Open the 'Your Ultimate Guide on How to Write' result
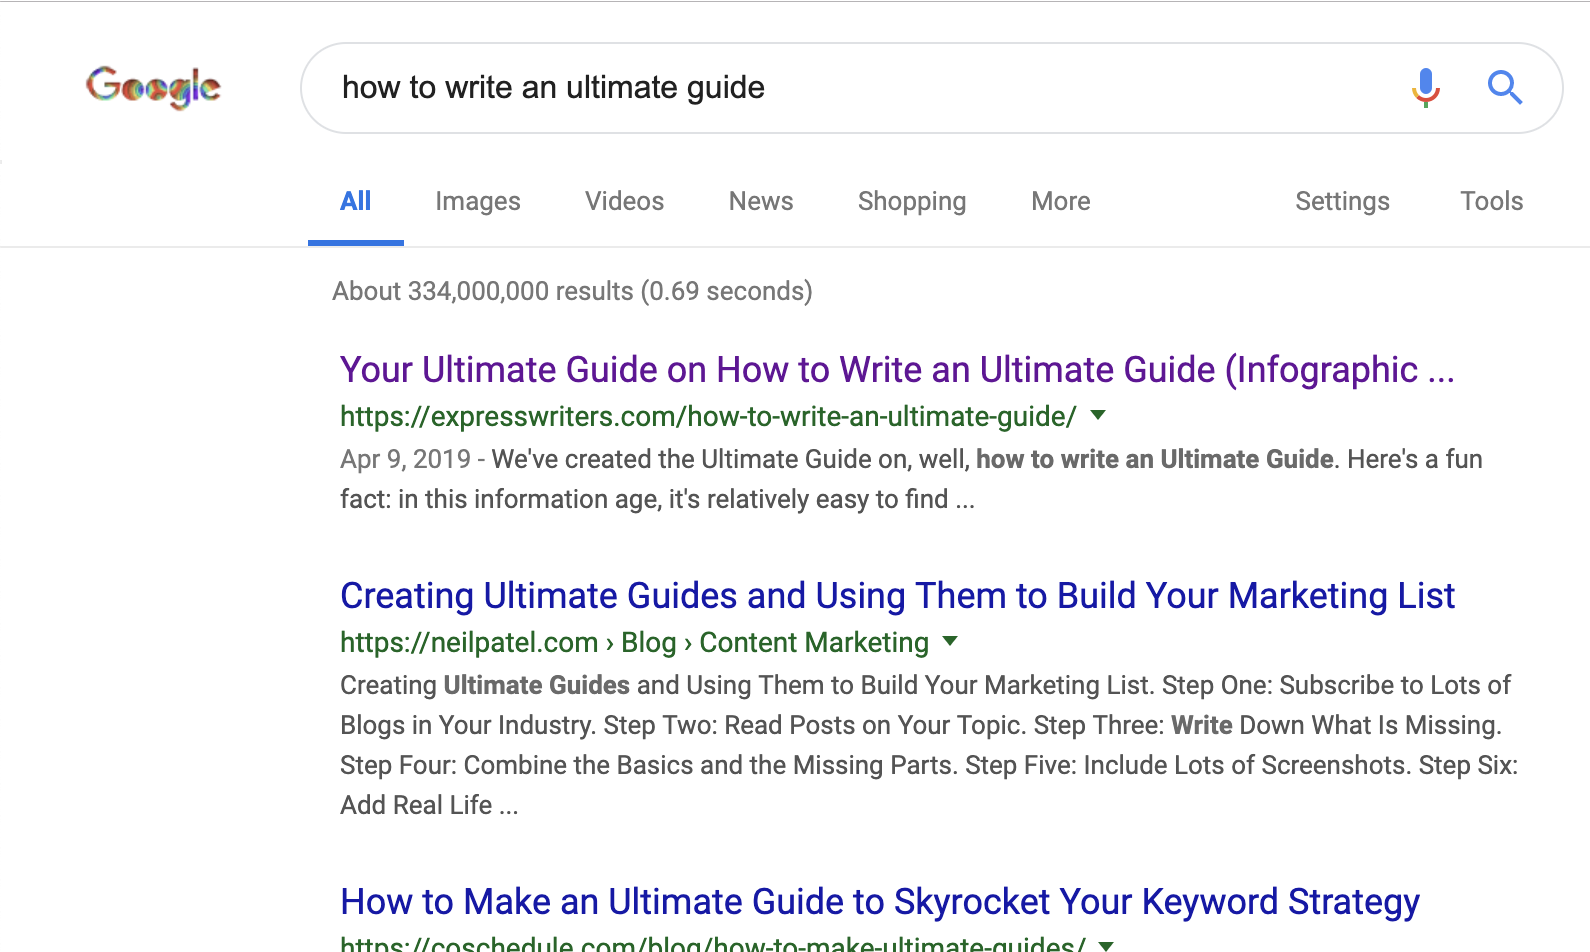Viewport: 1590px width, 952px height. point(897,370)
